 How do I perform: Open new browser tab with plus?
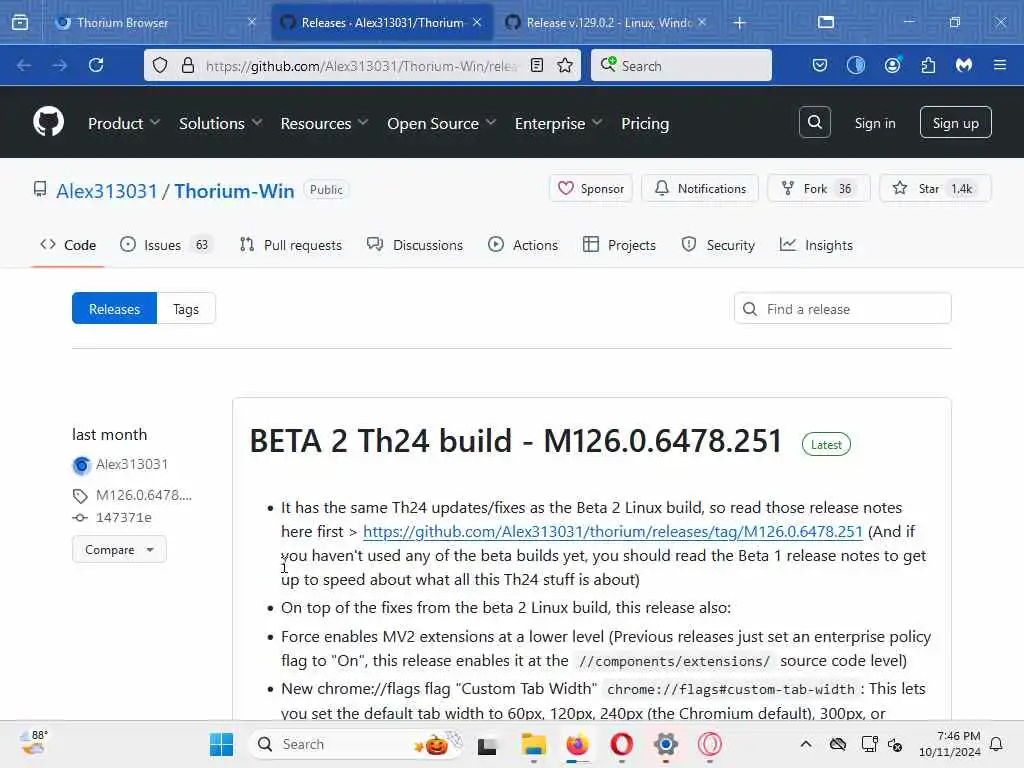(739, 23)
